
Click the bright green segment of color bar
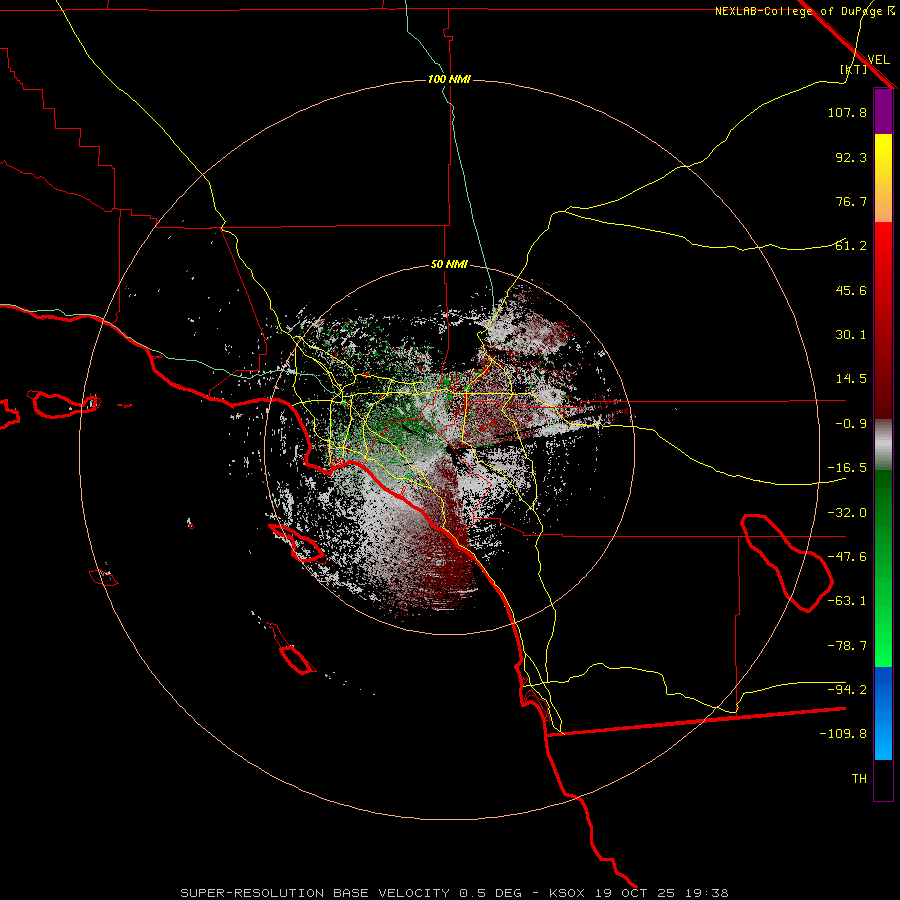883,568
